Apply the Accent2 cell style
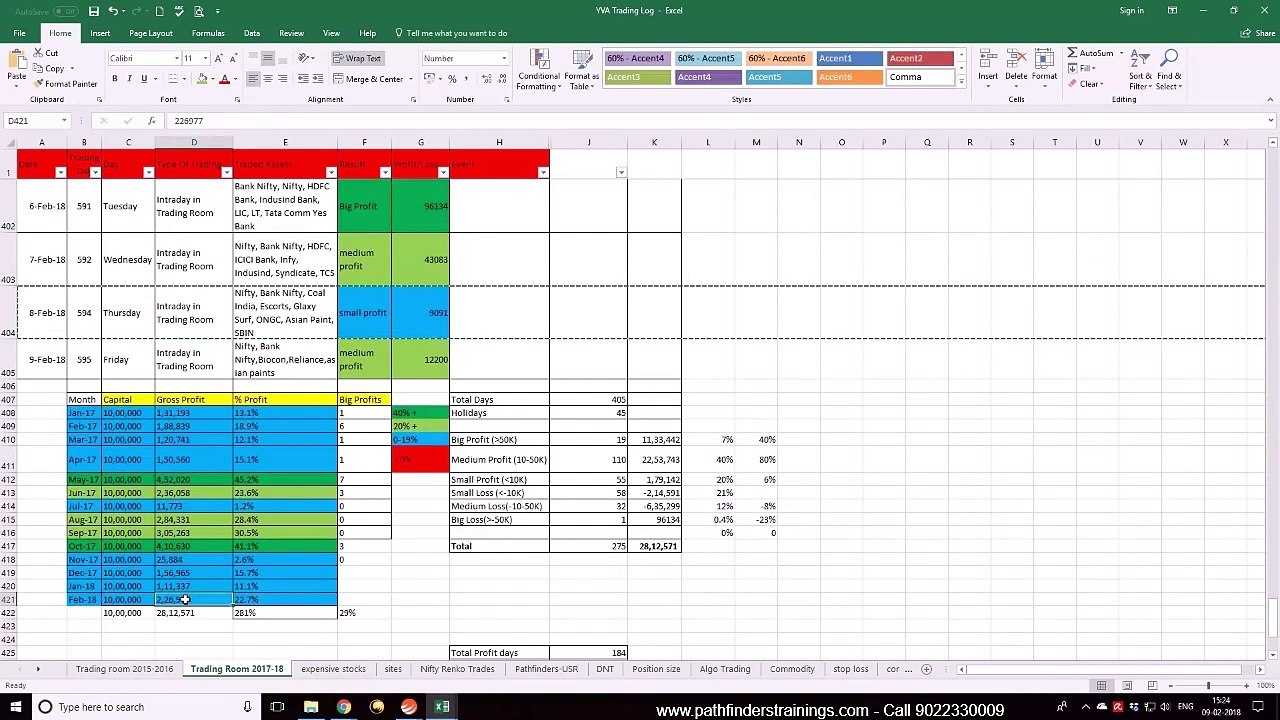Viewport: 1280px width, 720px height. 919,58
